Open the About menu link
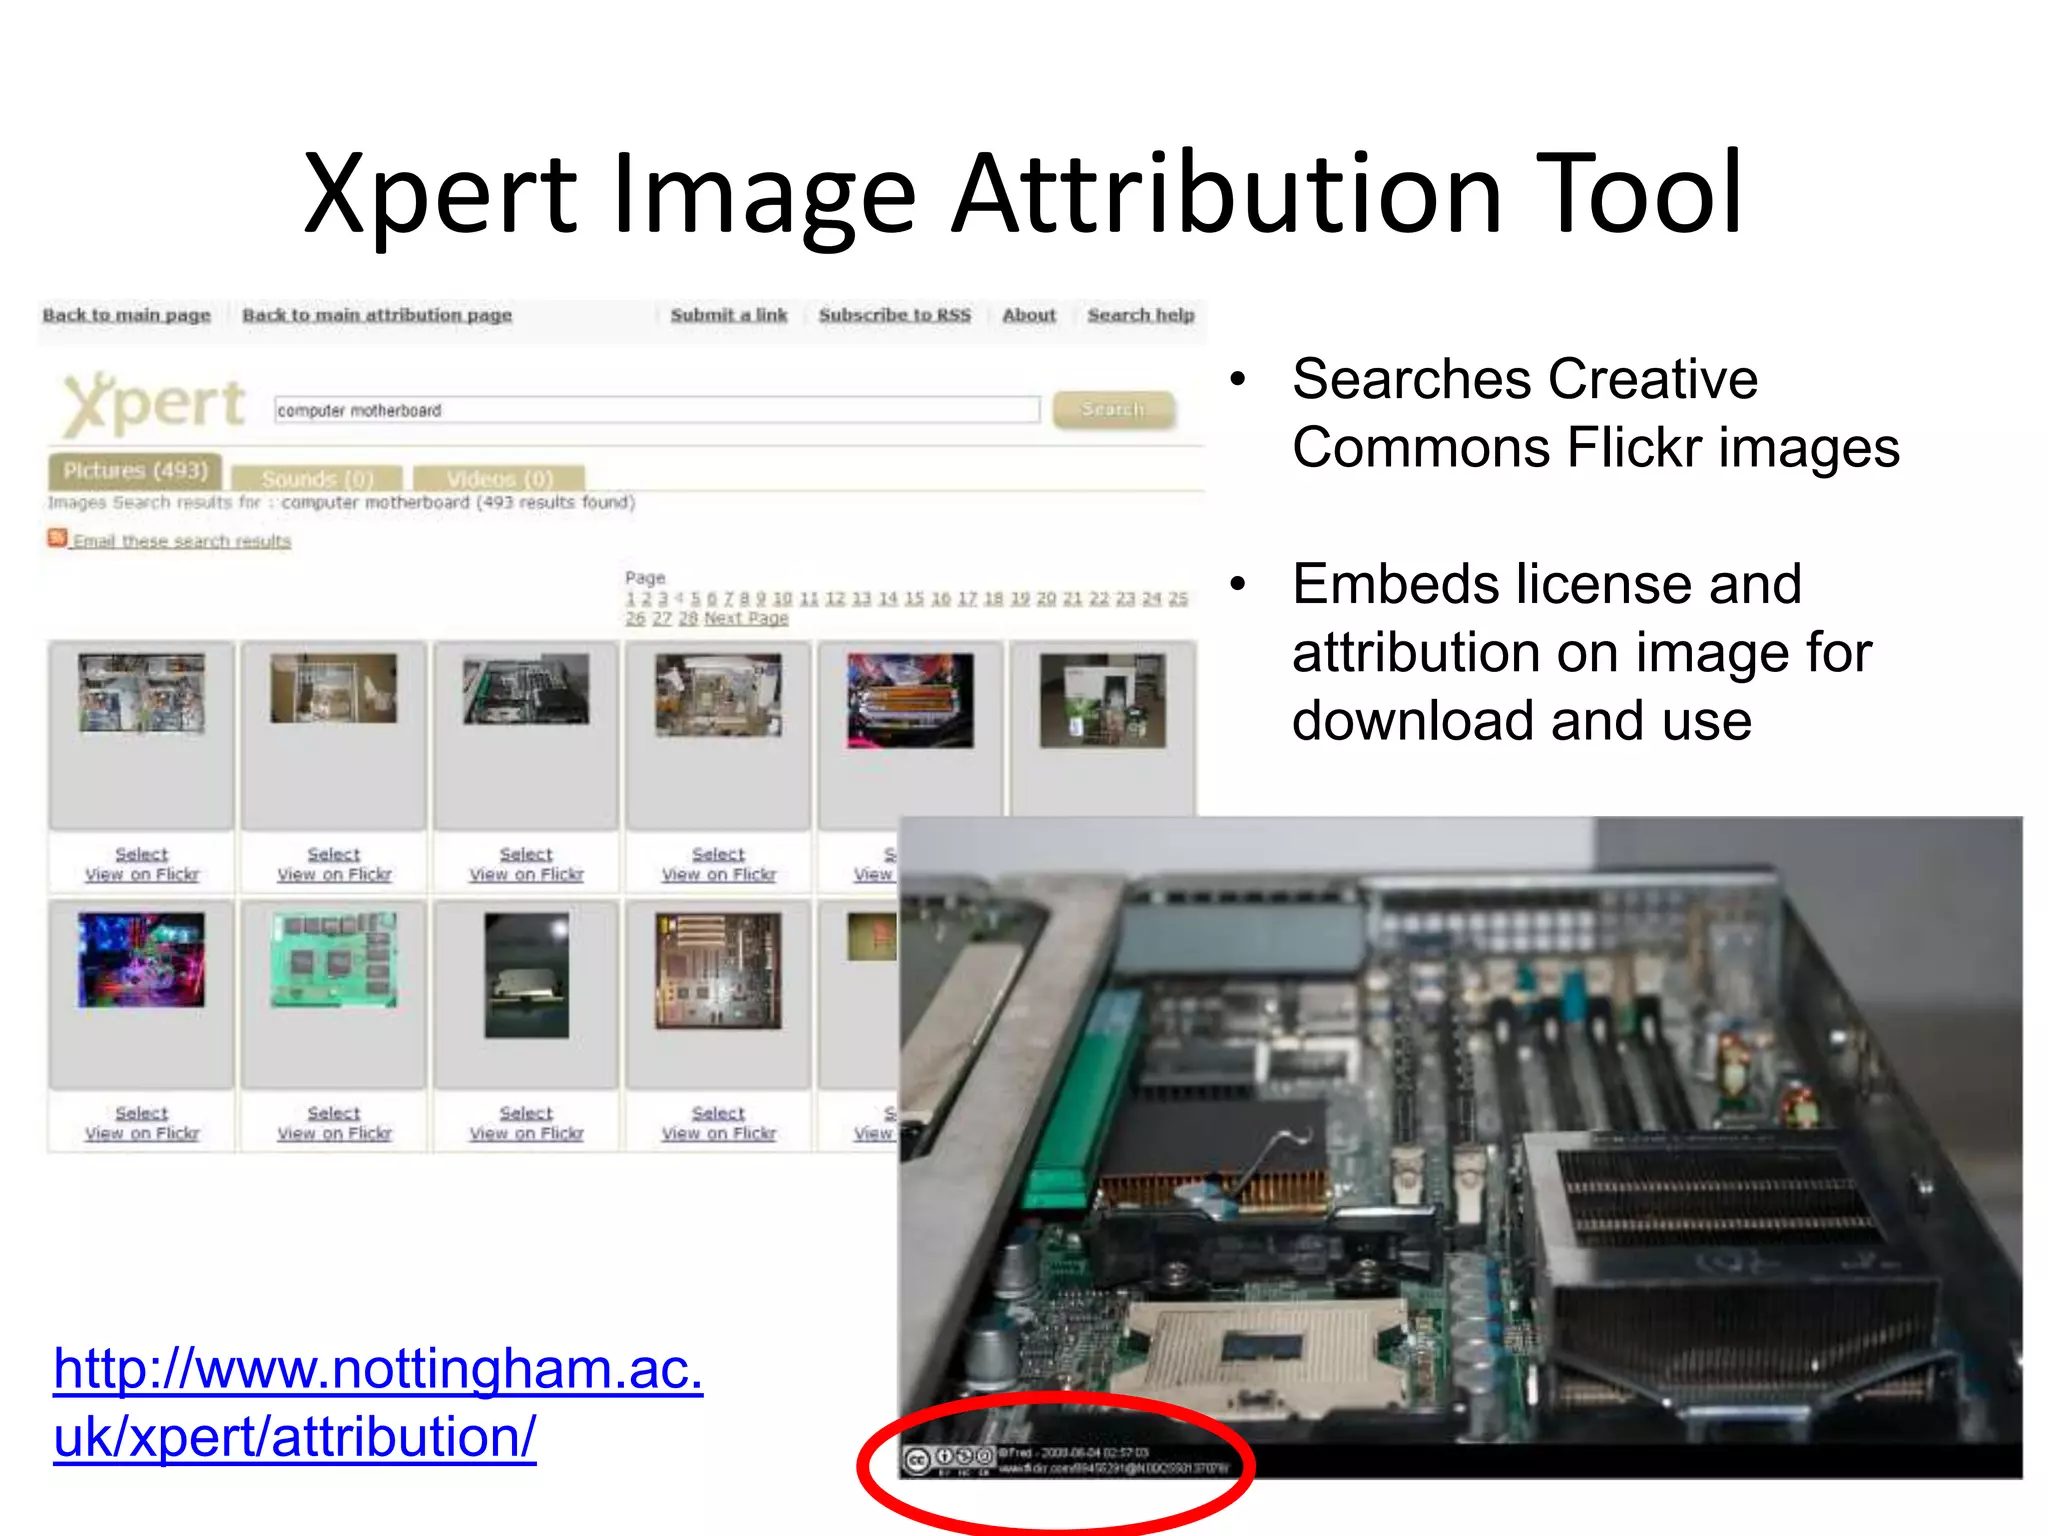The height and width of the screenshot is (1536, 2048). (x=1029, y=315)
